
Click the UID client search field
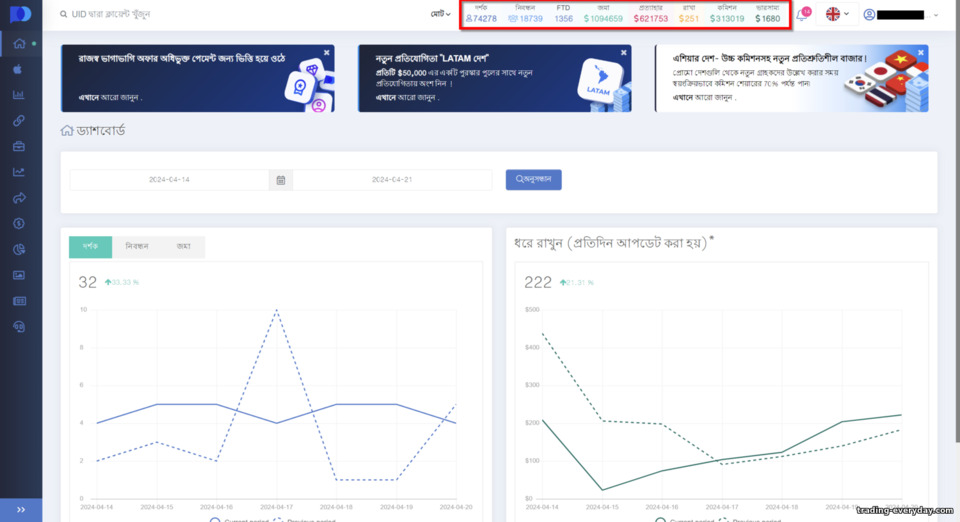click(239, 14)
